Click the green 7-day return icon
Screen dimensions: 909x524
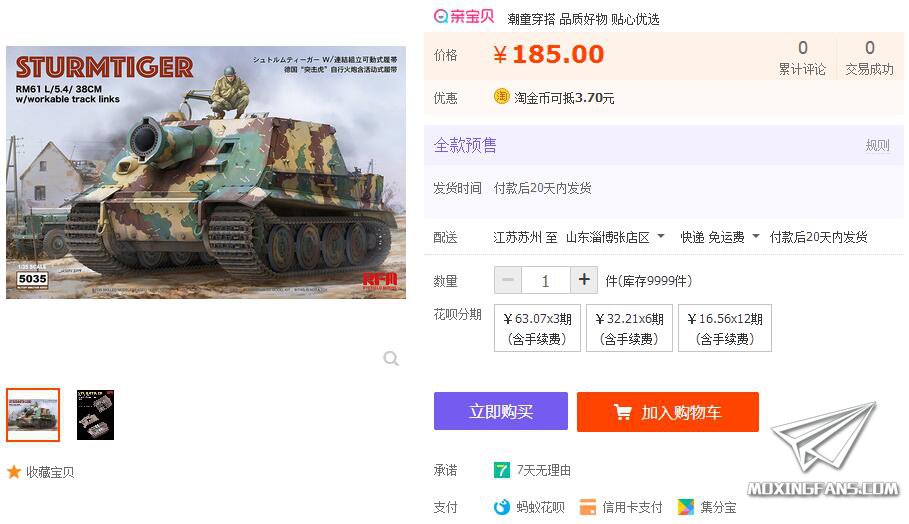coord(501,470)
